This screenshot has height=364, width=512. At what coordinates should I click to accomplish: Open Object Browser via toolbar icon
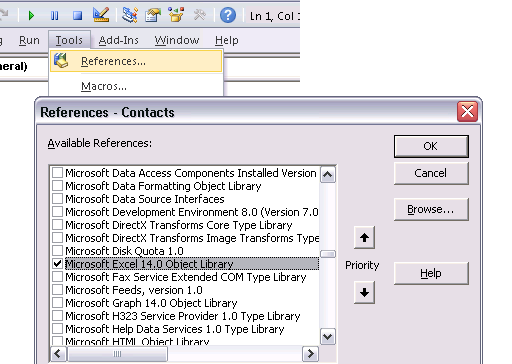pyautogui.click(x=176, y=15)
